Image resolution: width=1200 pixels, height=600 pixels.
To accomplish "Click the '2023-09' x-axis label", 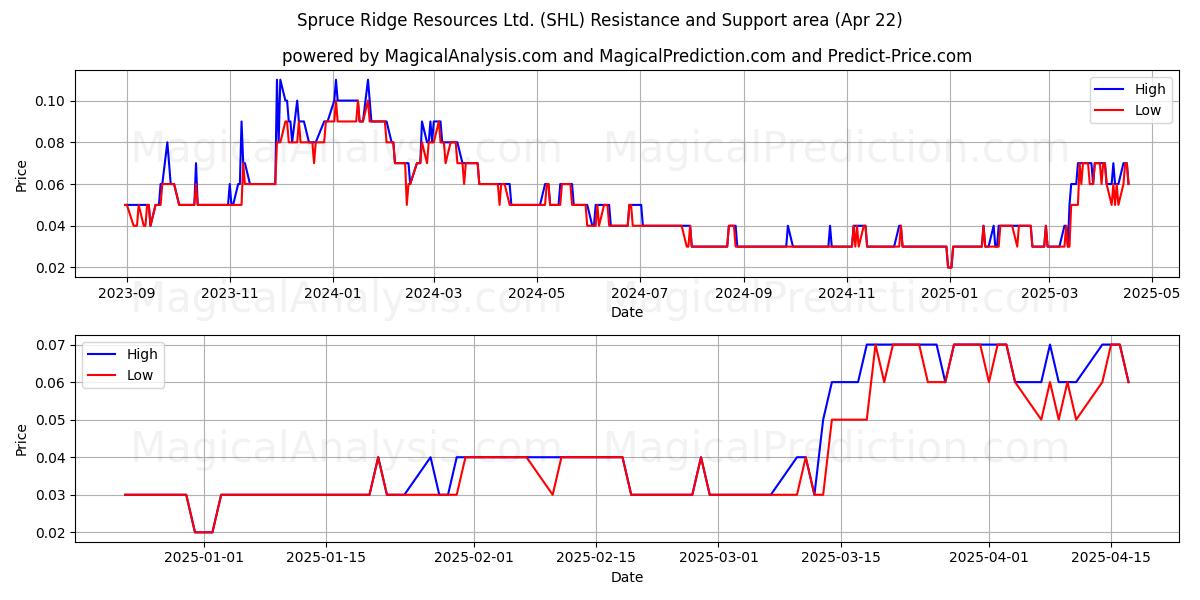I will tap(126, 294).
